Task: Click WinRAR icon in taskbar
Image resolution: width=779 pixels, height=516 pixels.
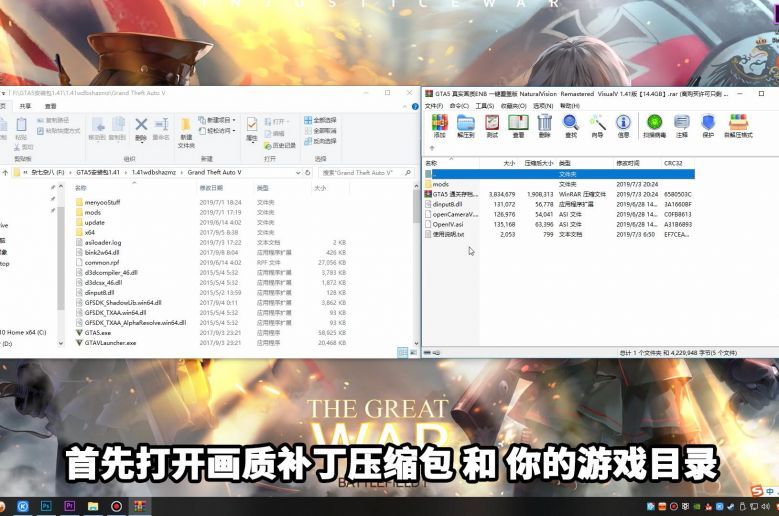Action: click(139, 506)
